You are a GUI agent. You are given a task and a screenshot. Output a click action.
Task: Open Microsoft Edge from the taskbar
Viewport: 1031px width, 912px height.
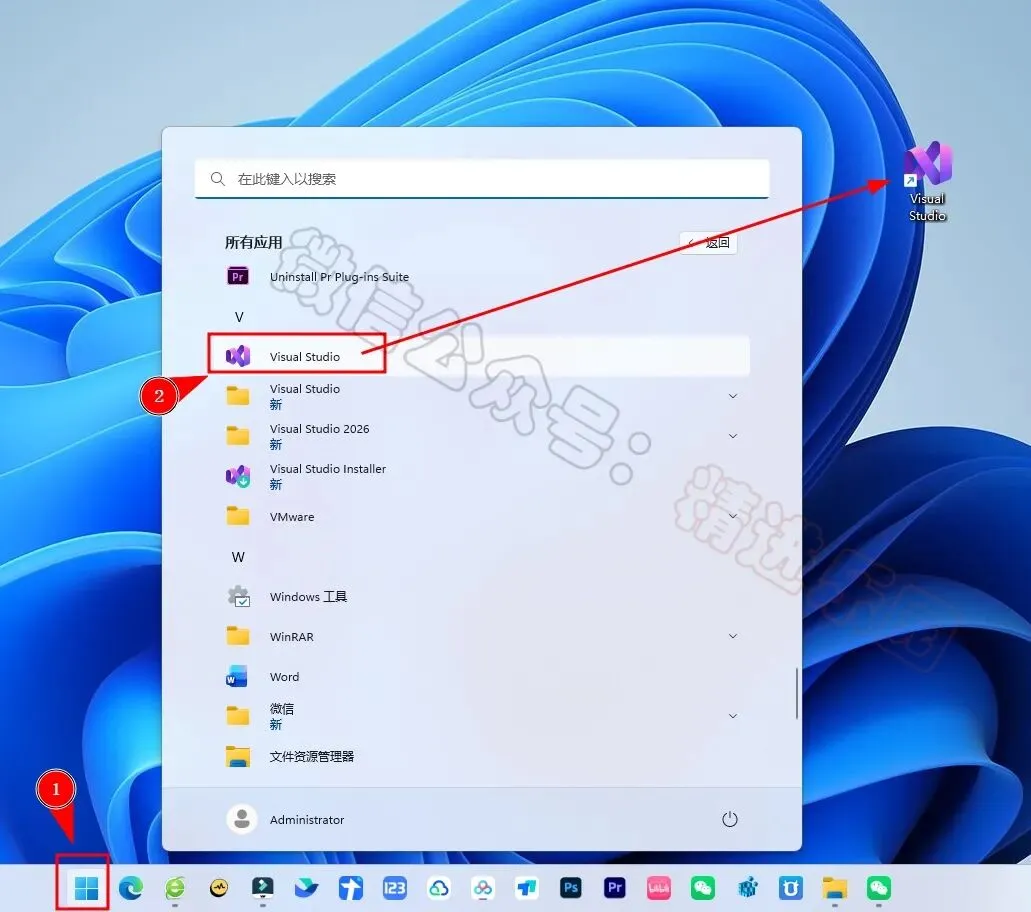coord(131,888)
